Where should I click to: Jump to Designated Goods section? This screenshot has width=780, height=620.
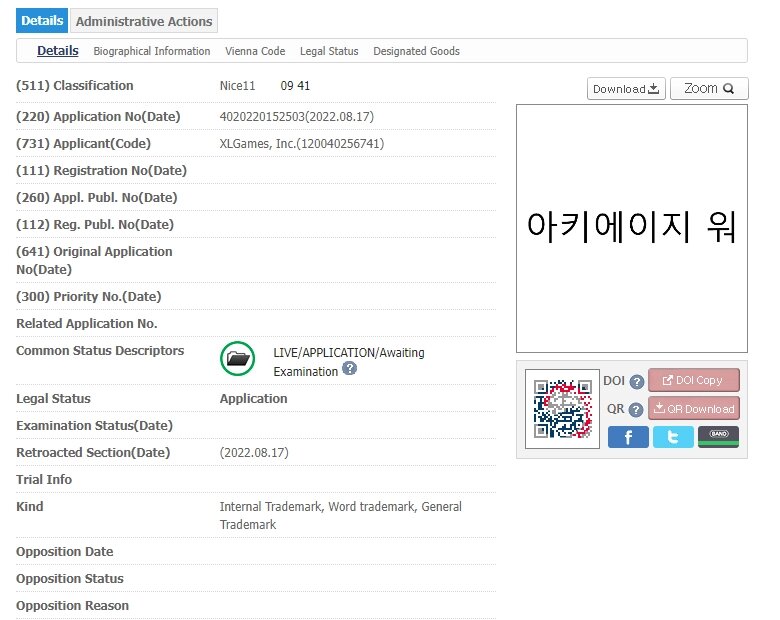416,51
